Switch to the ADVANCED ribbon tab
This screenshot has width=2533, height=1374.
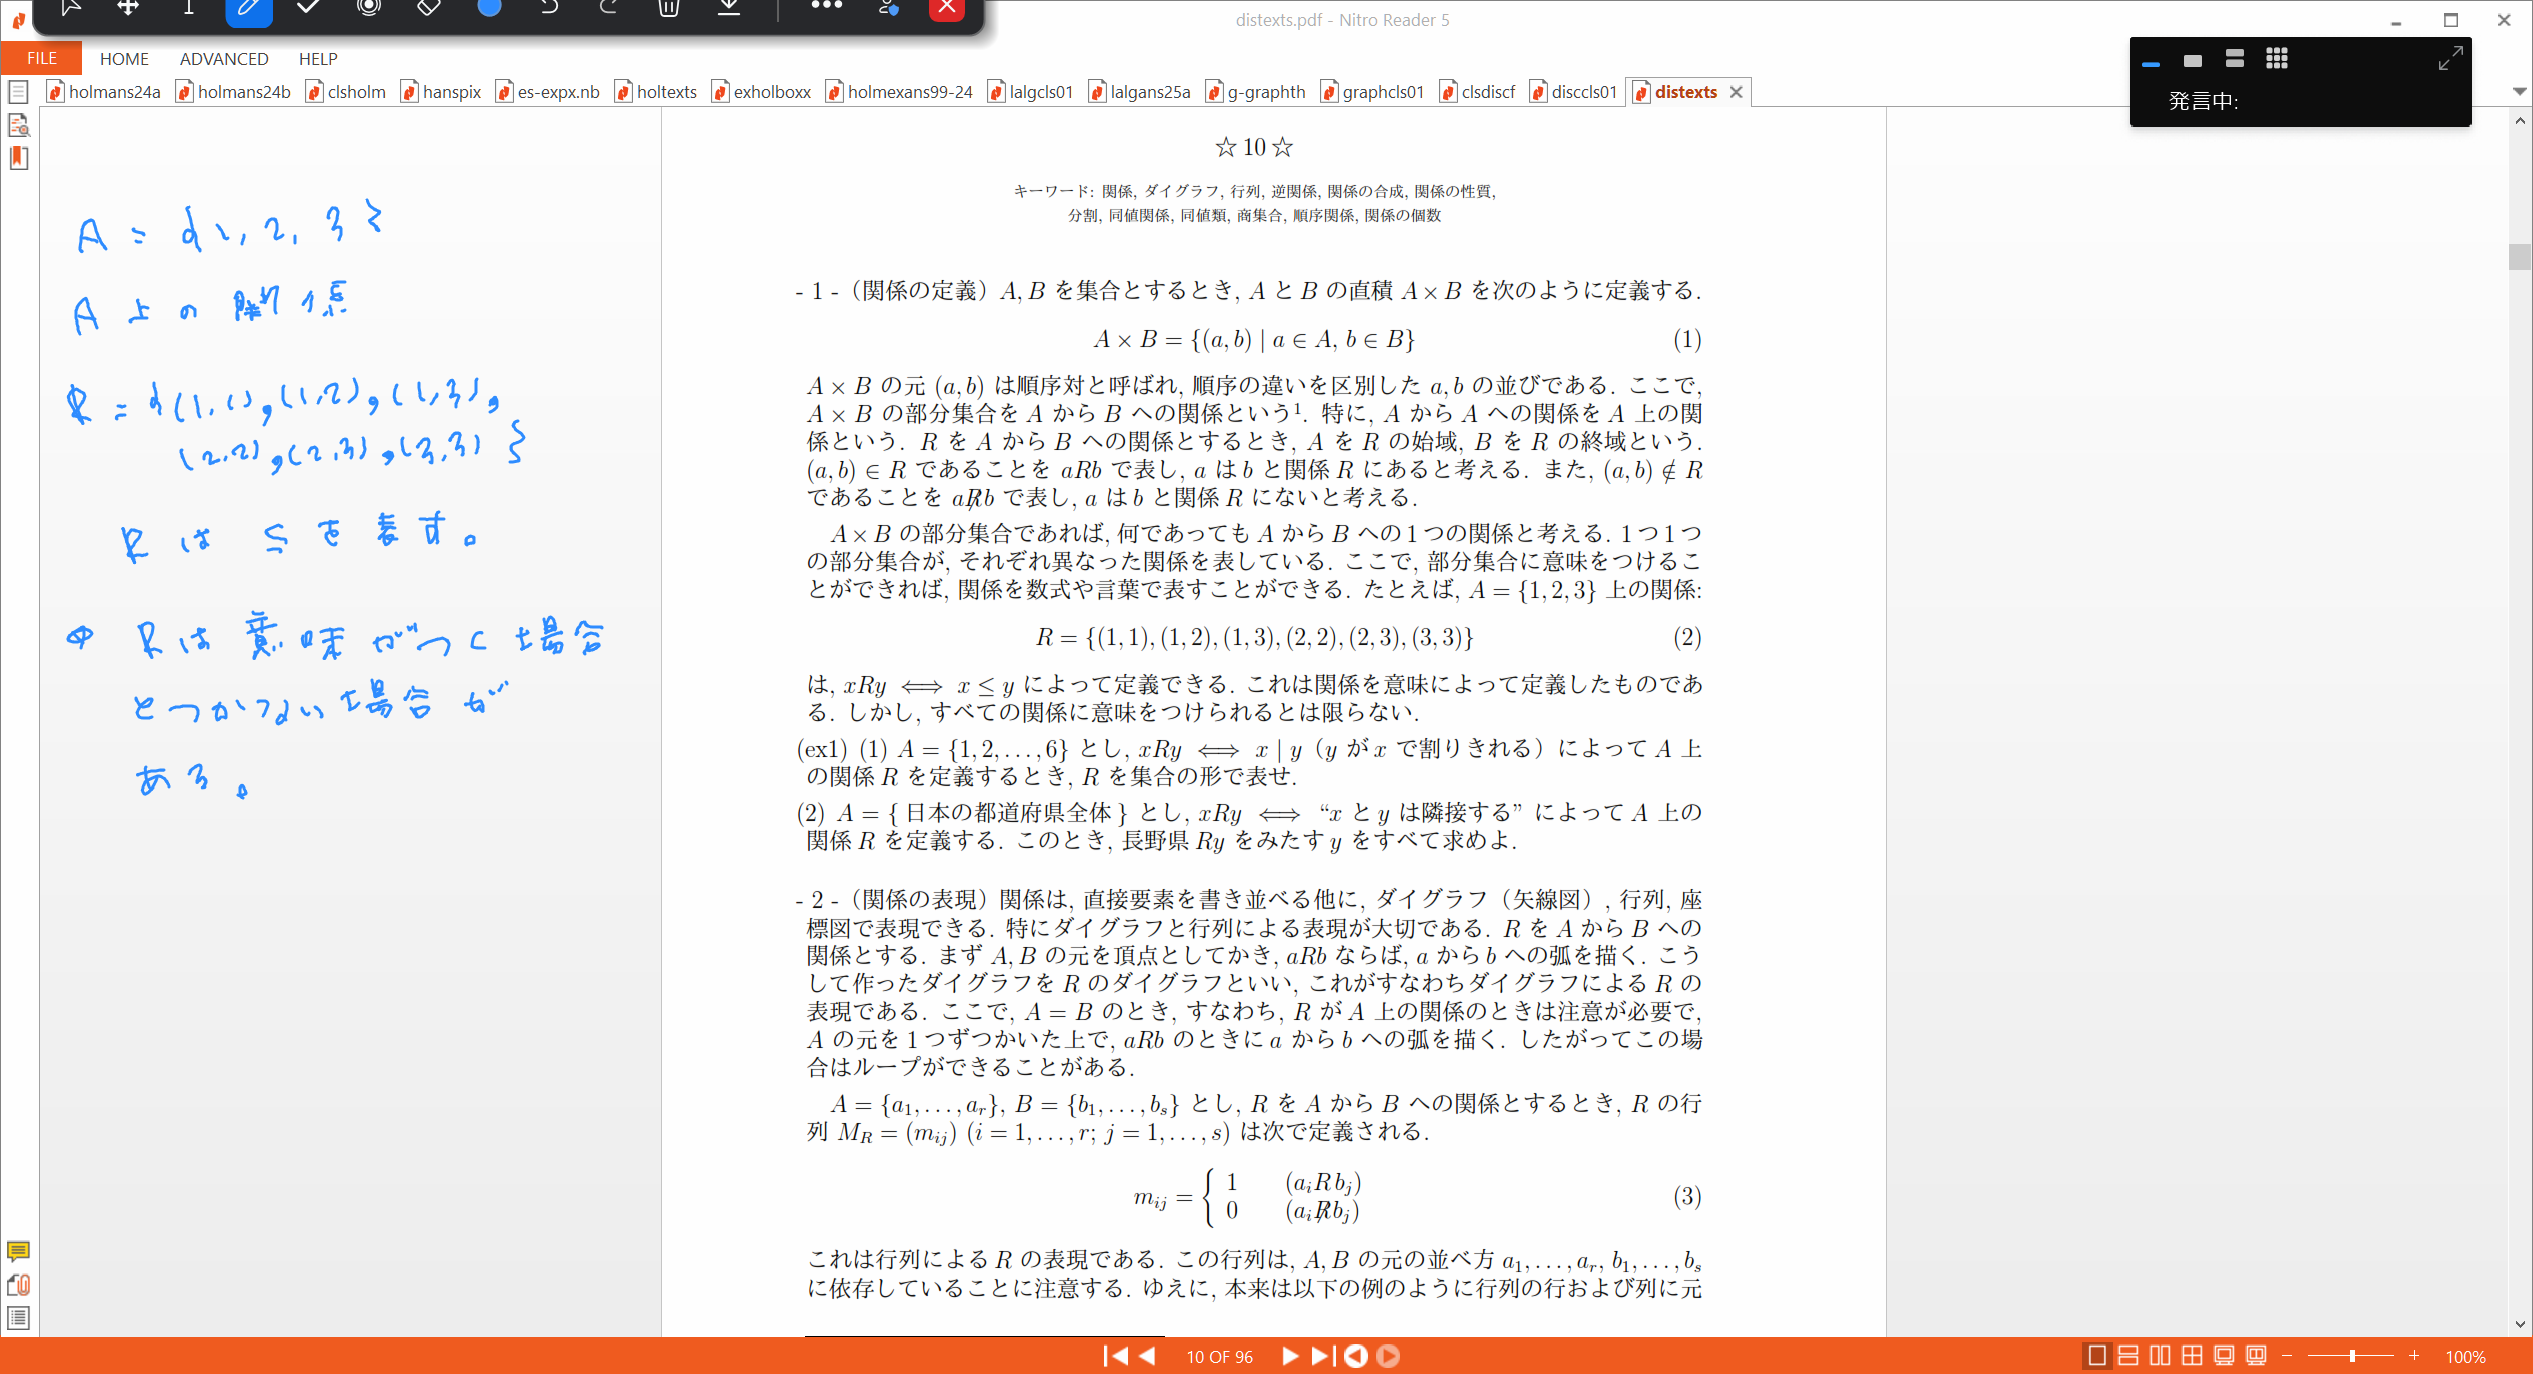(x=224, y=59)
